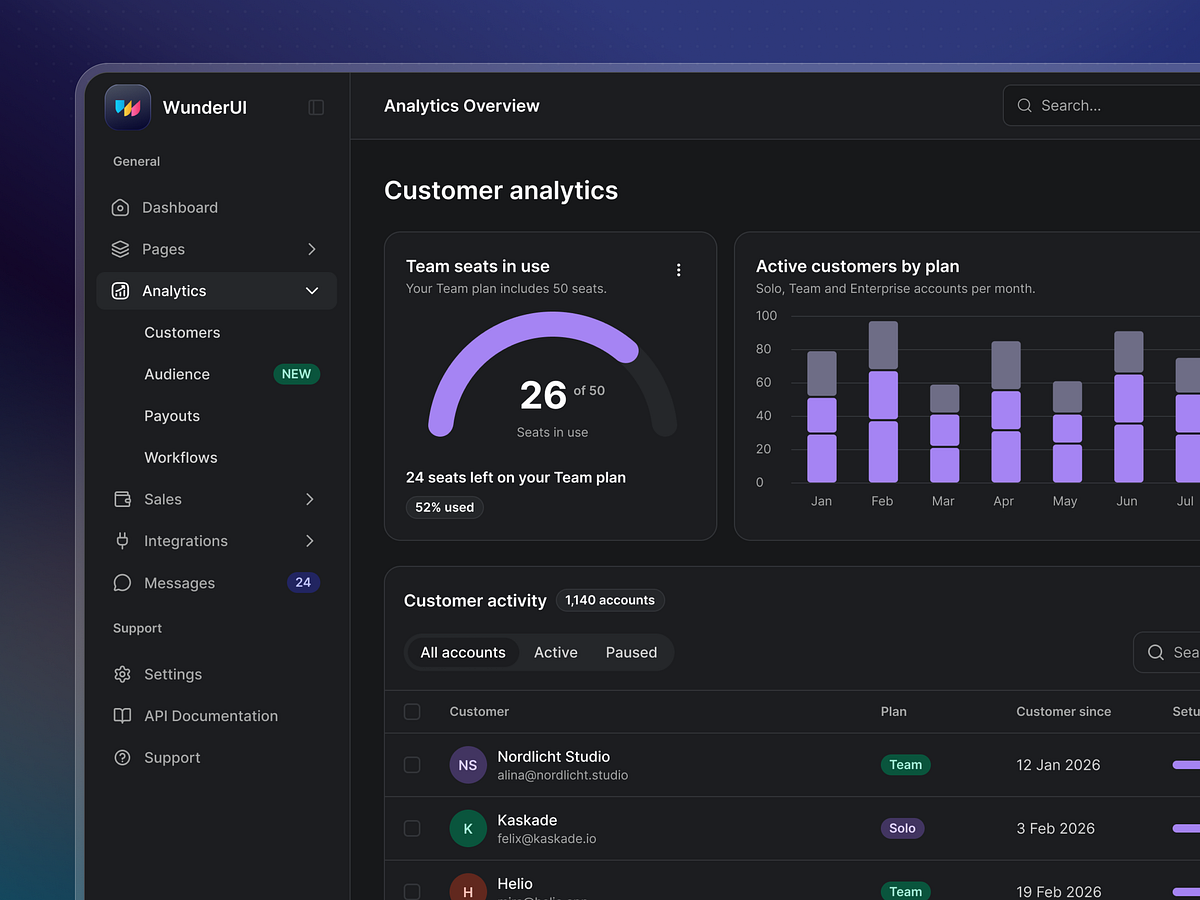Check the Helio row checkbox
Screen dimensions: 1200x900
412,891
